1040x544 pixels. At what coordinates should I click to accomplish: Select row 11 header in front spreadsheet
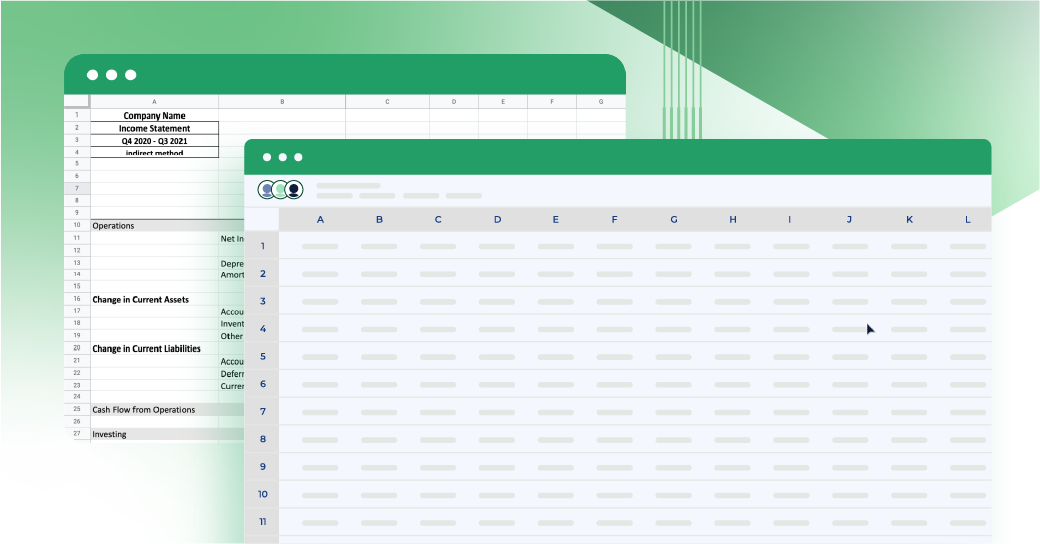[263, 521]
